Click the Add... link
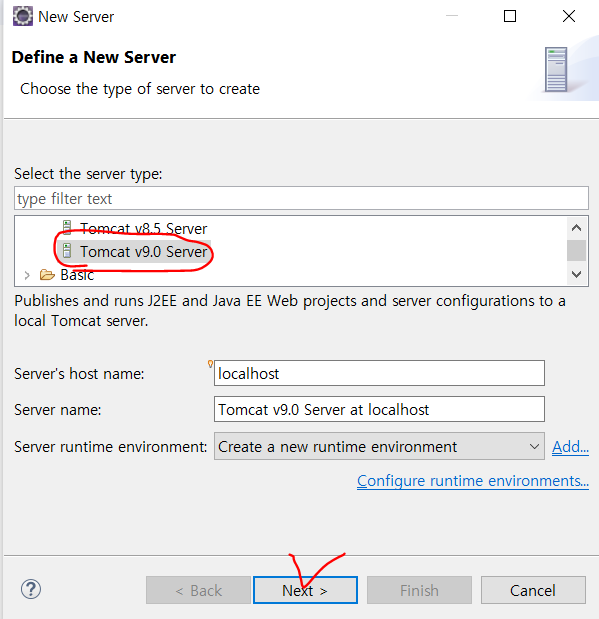Viewport: 599px width, 619px height. point(570,447)
